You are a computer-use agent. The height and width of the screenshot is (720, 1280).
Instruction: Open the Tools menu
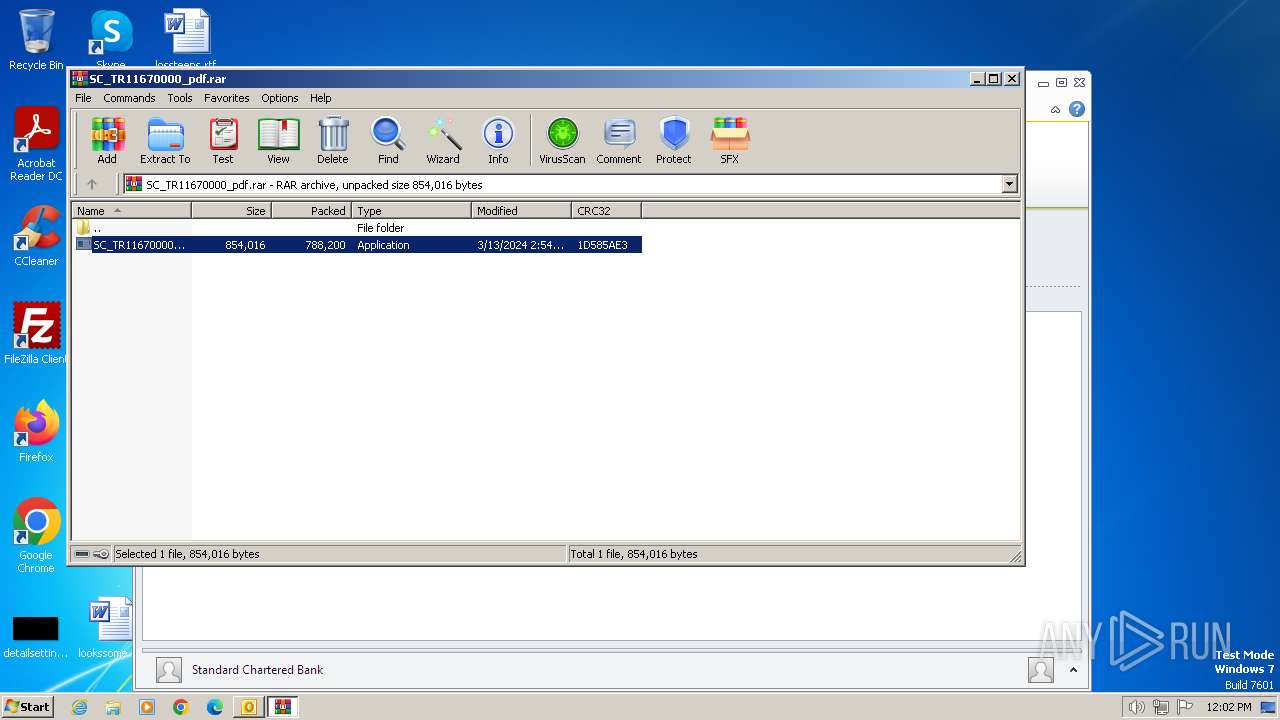coord(180,98)
